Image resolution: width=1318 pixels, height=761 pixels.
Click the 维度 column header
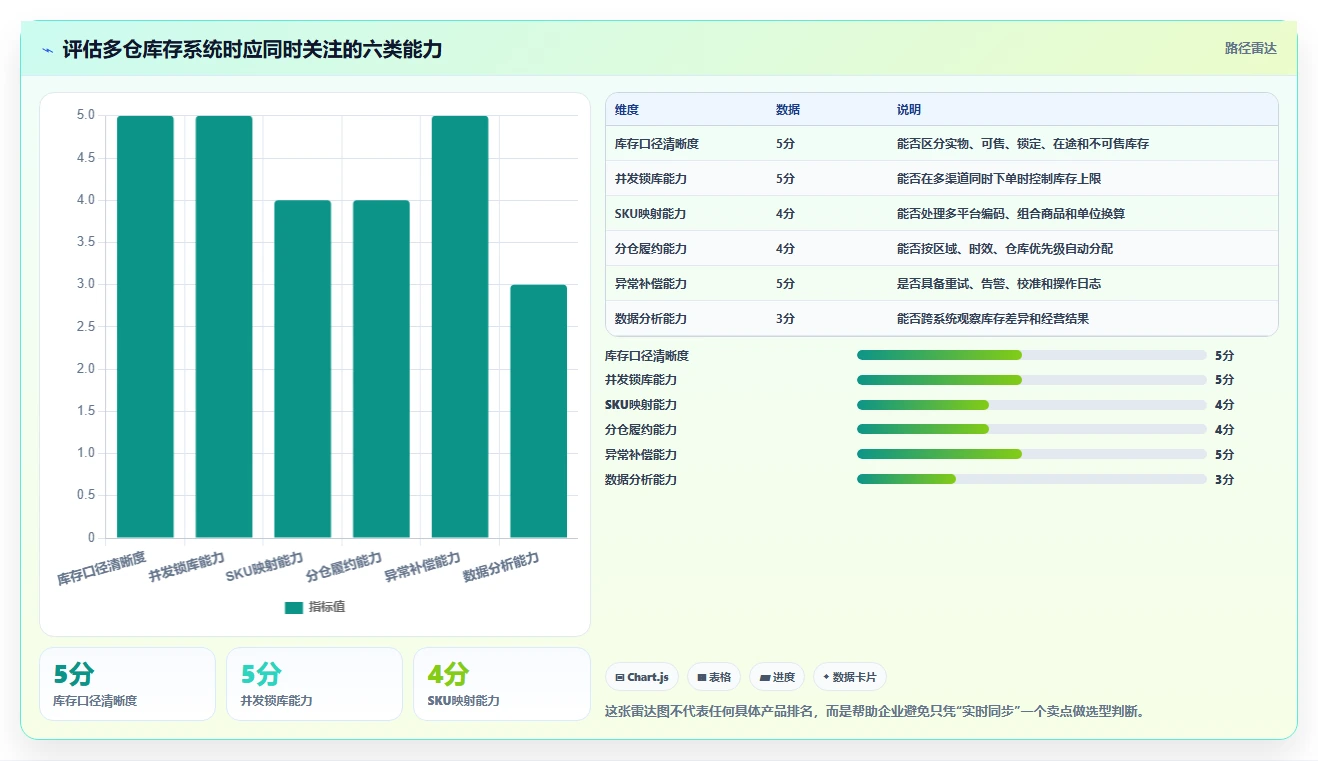627,109
